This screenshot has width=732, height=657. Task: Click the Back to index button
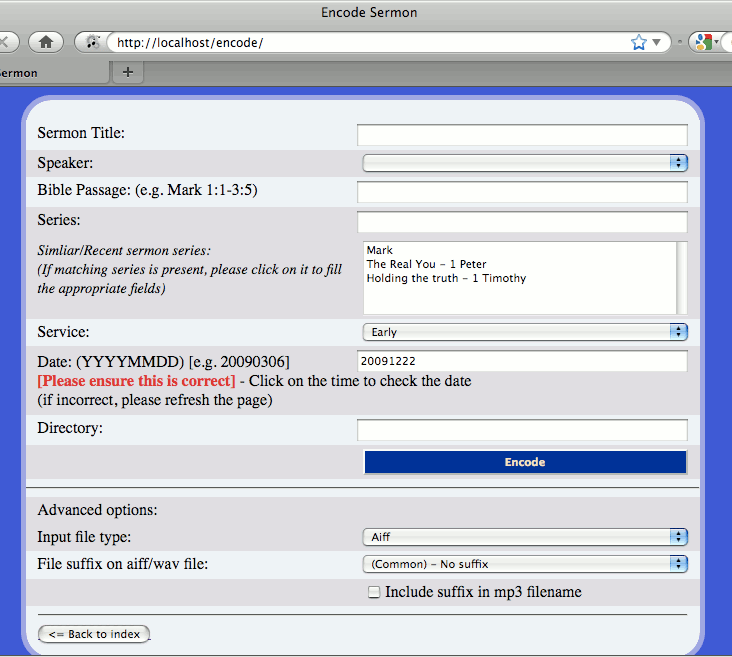94,634
